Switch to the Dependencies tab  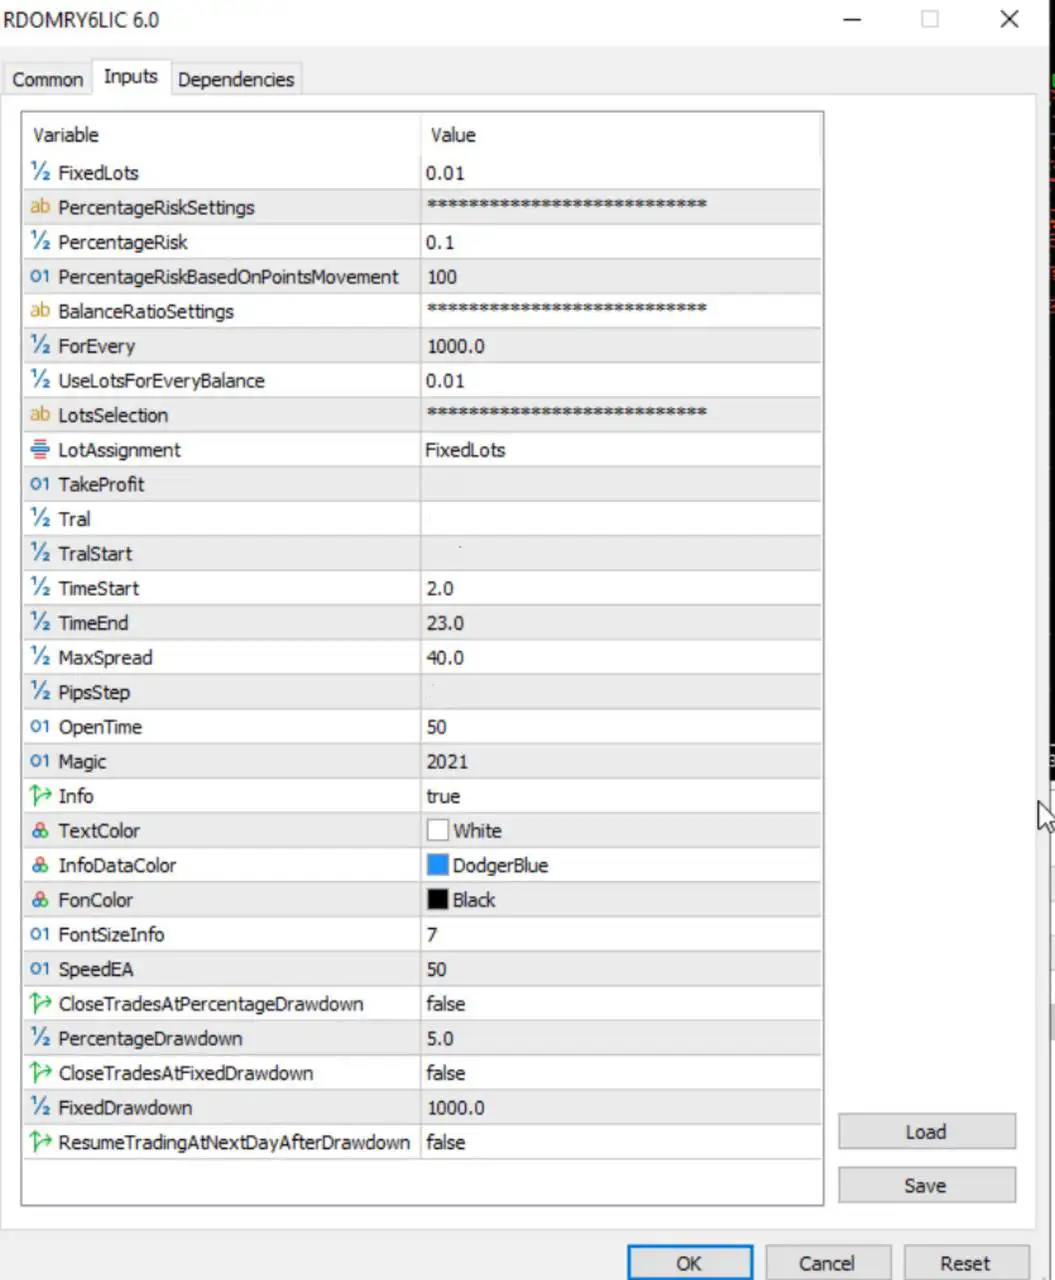236,79
